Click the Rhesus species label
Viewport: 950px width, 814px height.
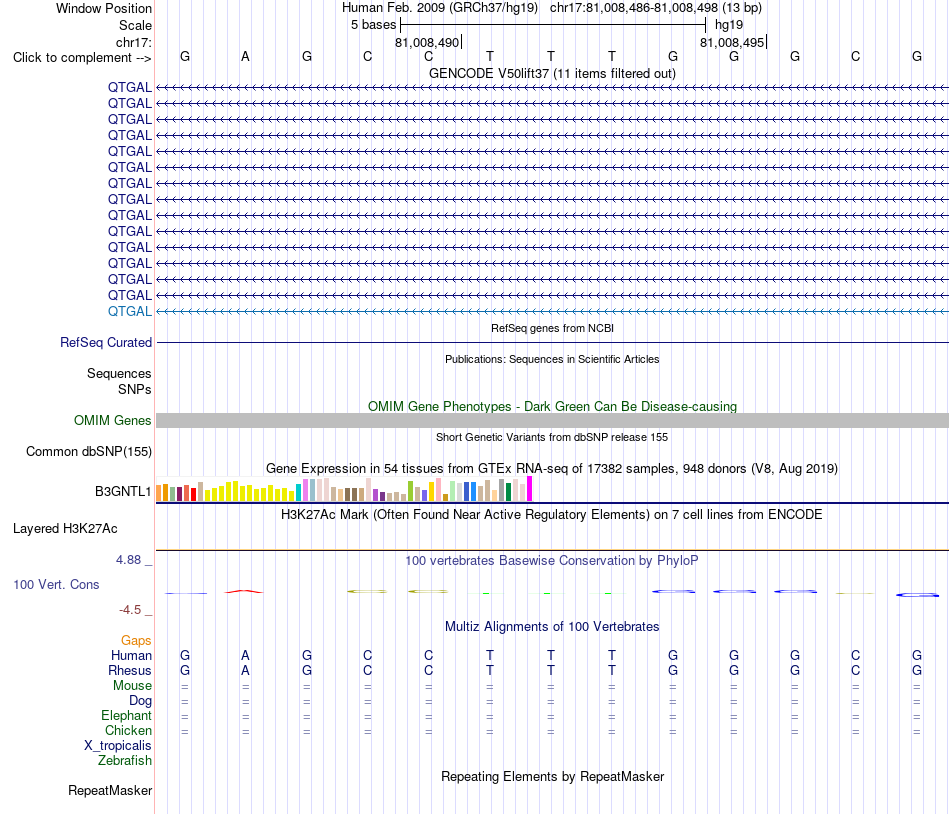(130, 670)
